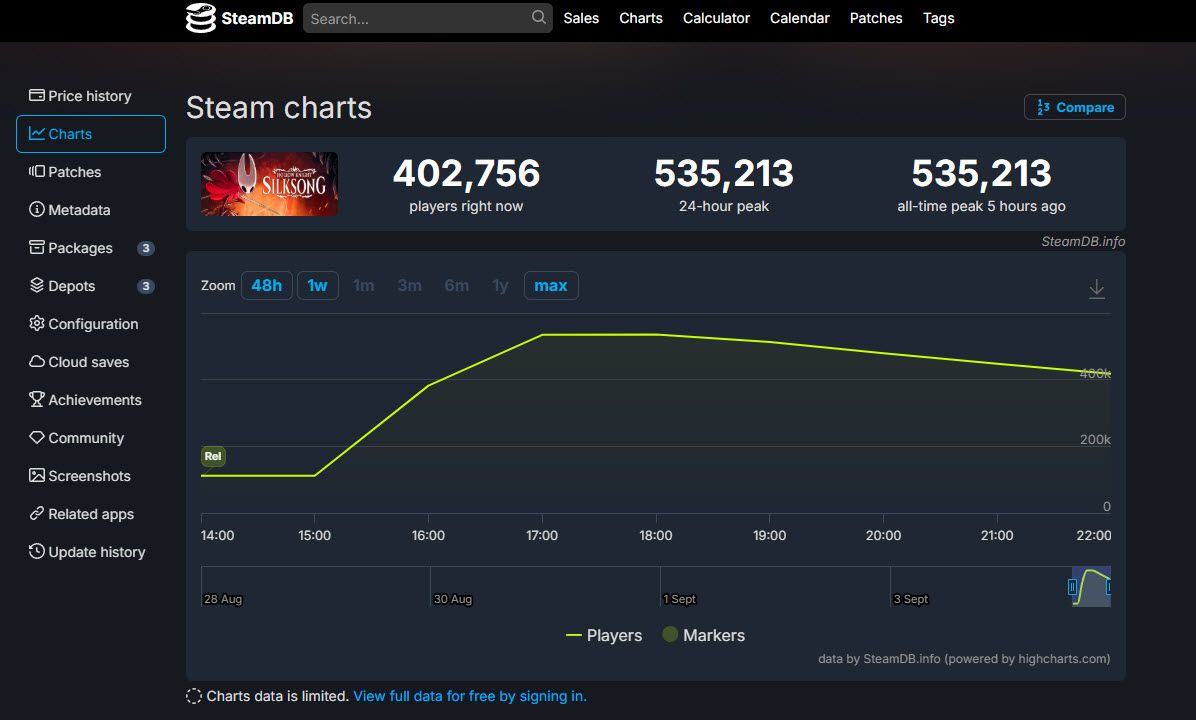Click the Compare ranking icon
Screen dimensions: 1196x720
pos(1043,108)
